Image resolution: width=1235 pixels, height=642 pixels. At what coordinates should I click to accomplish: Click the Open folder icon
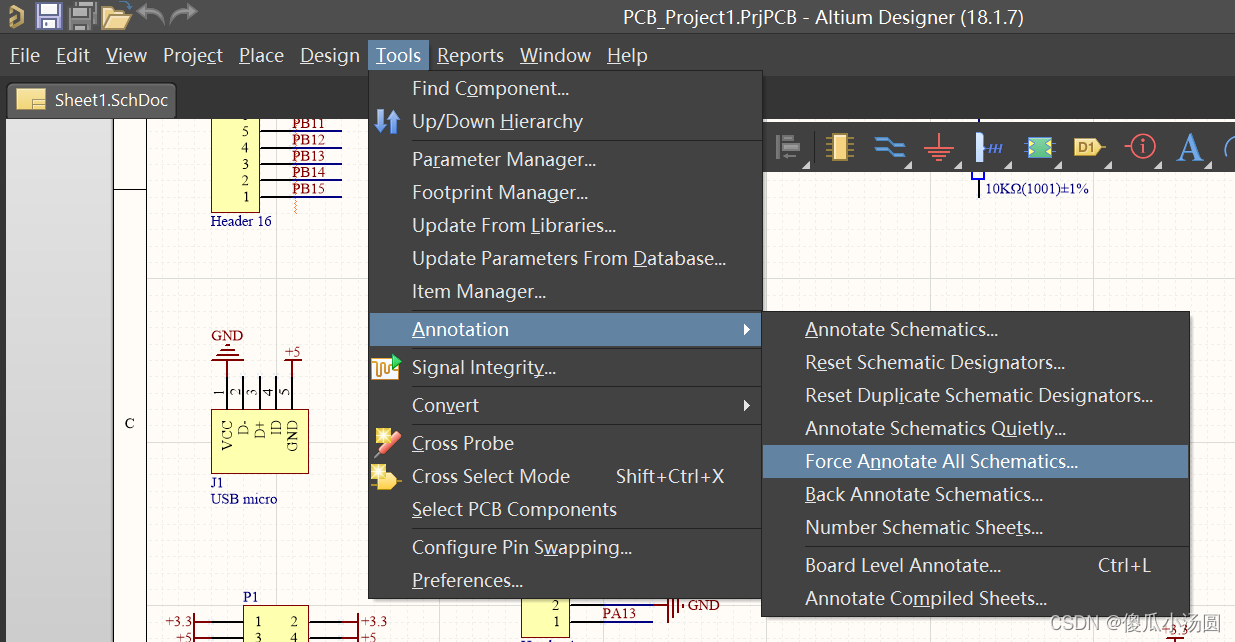pyautogui.click(x=116, y=16)
